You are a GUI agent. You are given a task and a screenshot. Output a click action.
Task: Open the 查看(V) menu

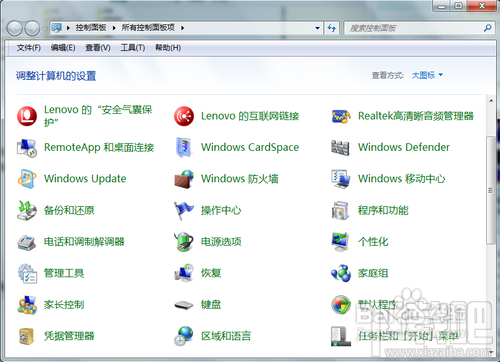[98, 48]
